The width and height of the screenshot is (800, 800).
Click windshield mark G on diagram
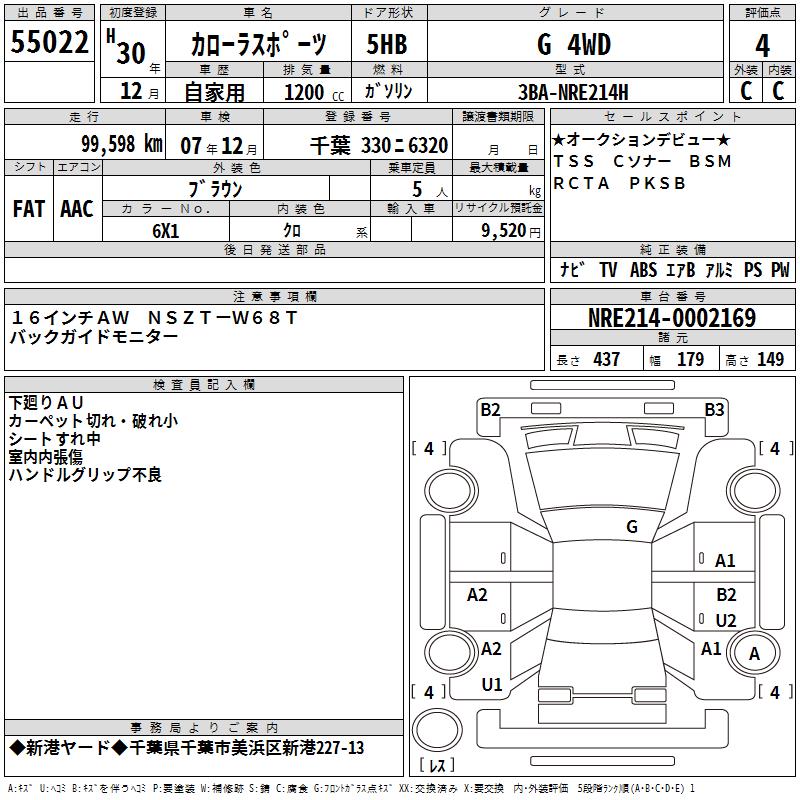[x=632, y=526]
